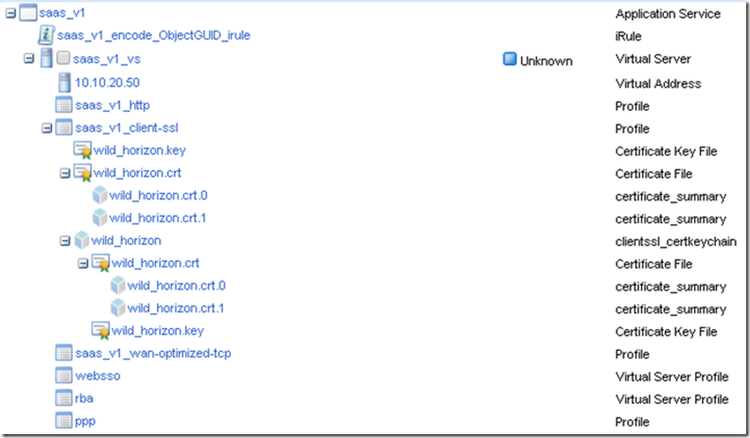Open the wild_horizon.key link directly under saas_v1_client-ssl
This screenshot has height=438, width=750.
[140, 151]
